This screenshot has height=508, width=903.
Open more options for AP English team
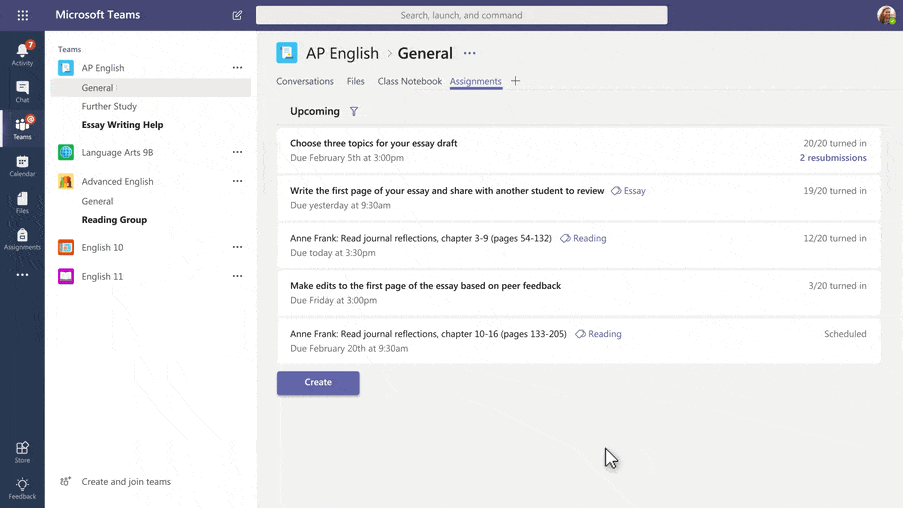[x=237, y=68]
